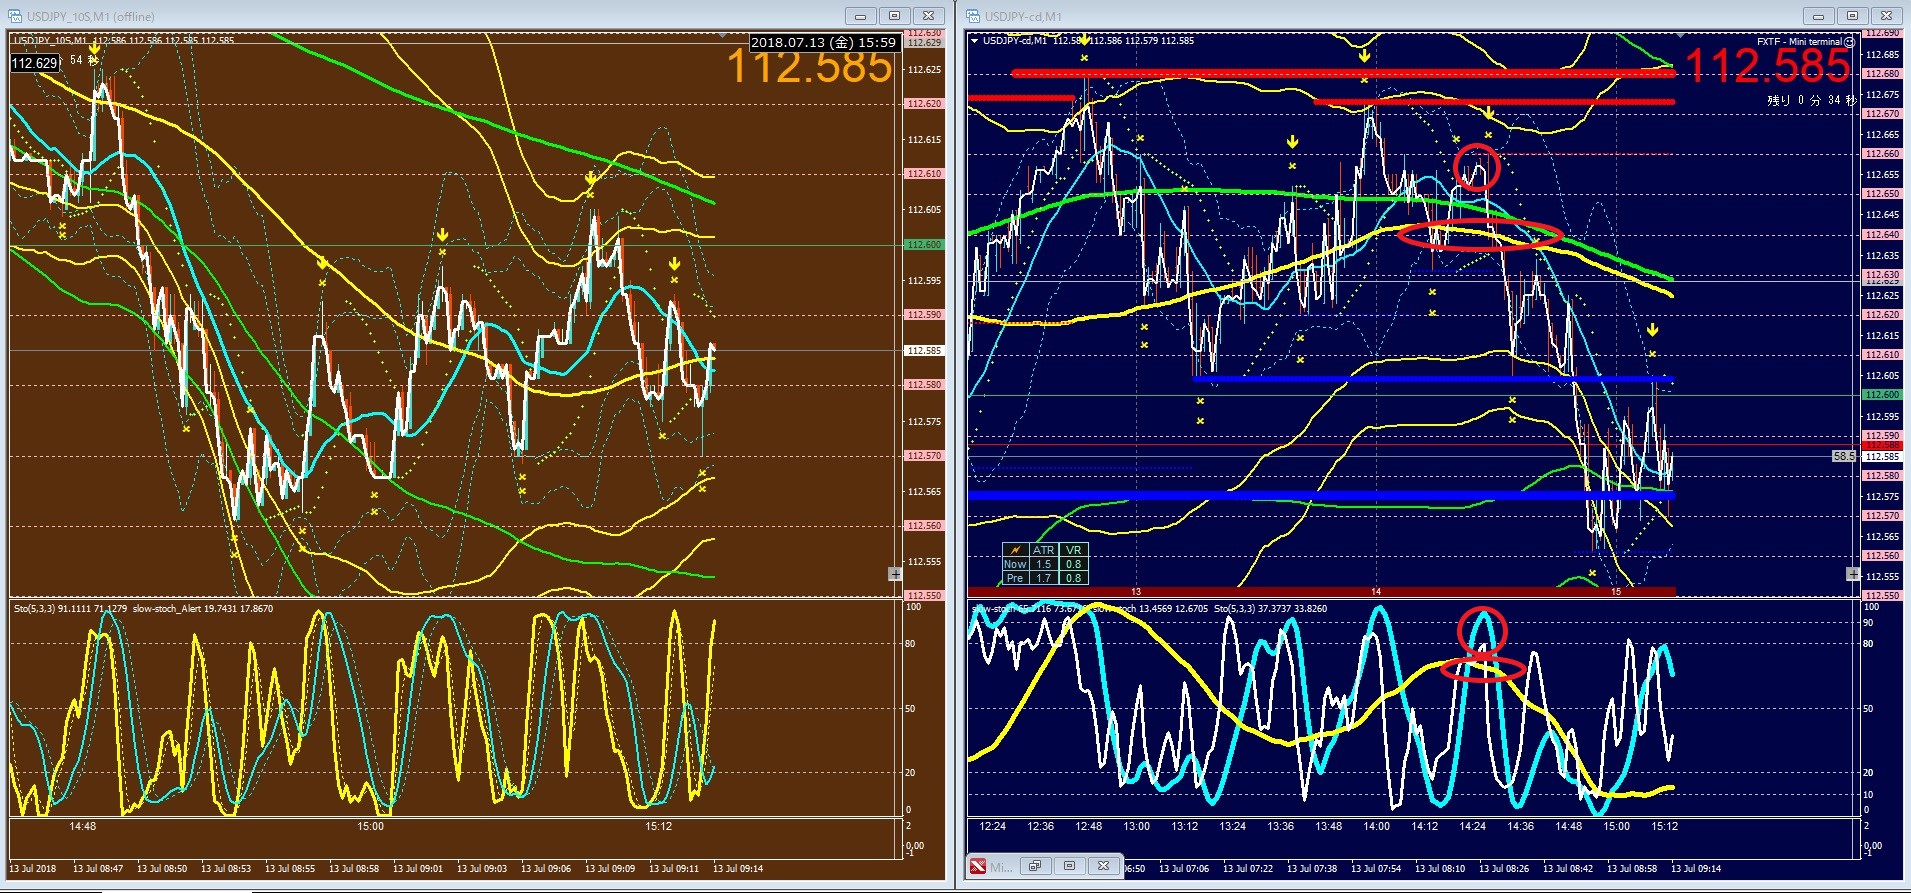The width and height of the screenshot is (1911, 893).
Task: Click the plus box in the brown chart corner
Action: coord(895,574)
